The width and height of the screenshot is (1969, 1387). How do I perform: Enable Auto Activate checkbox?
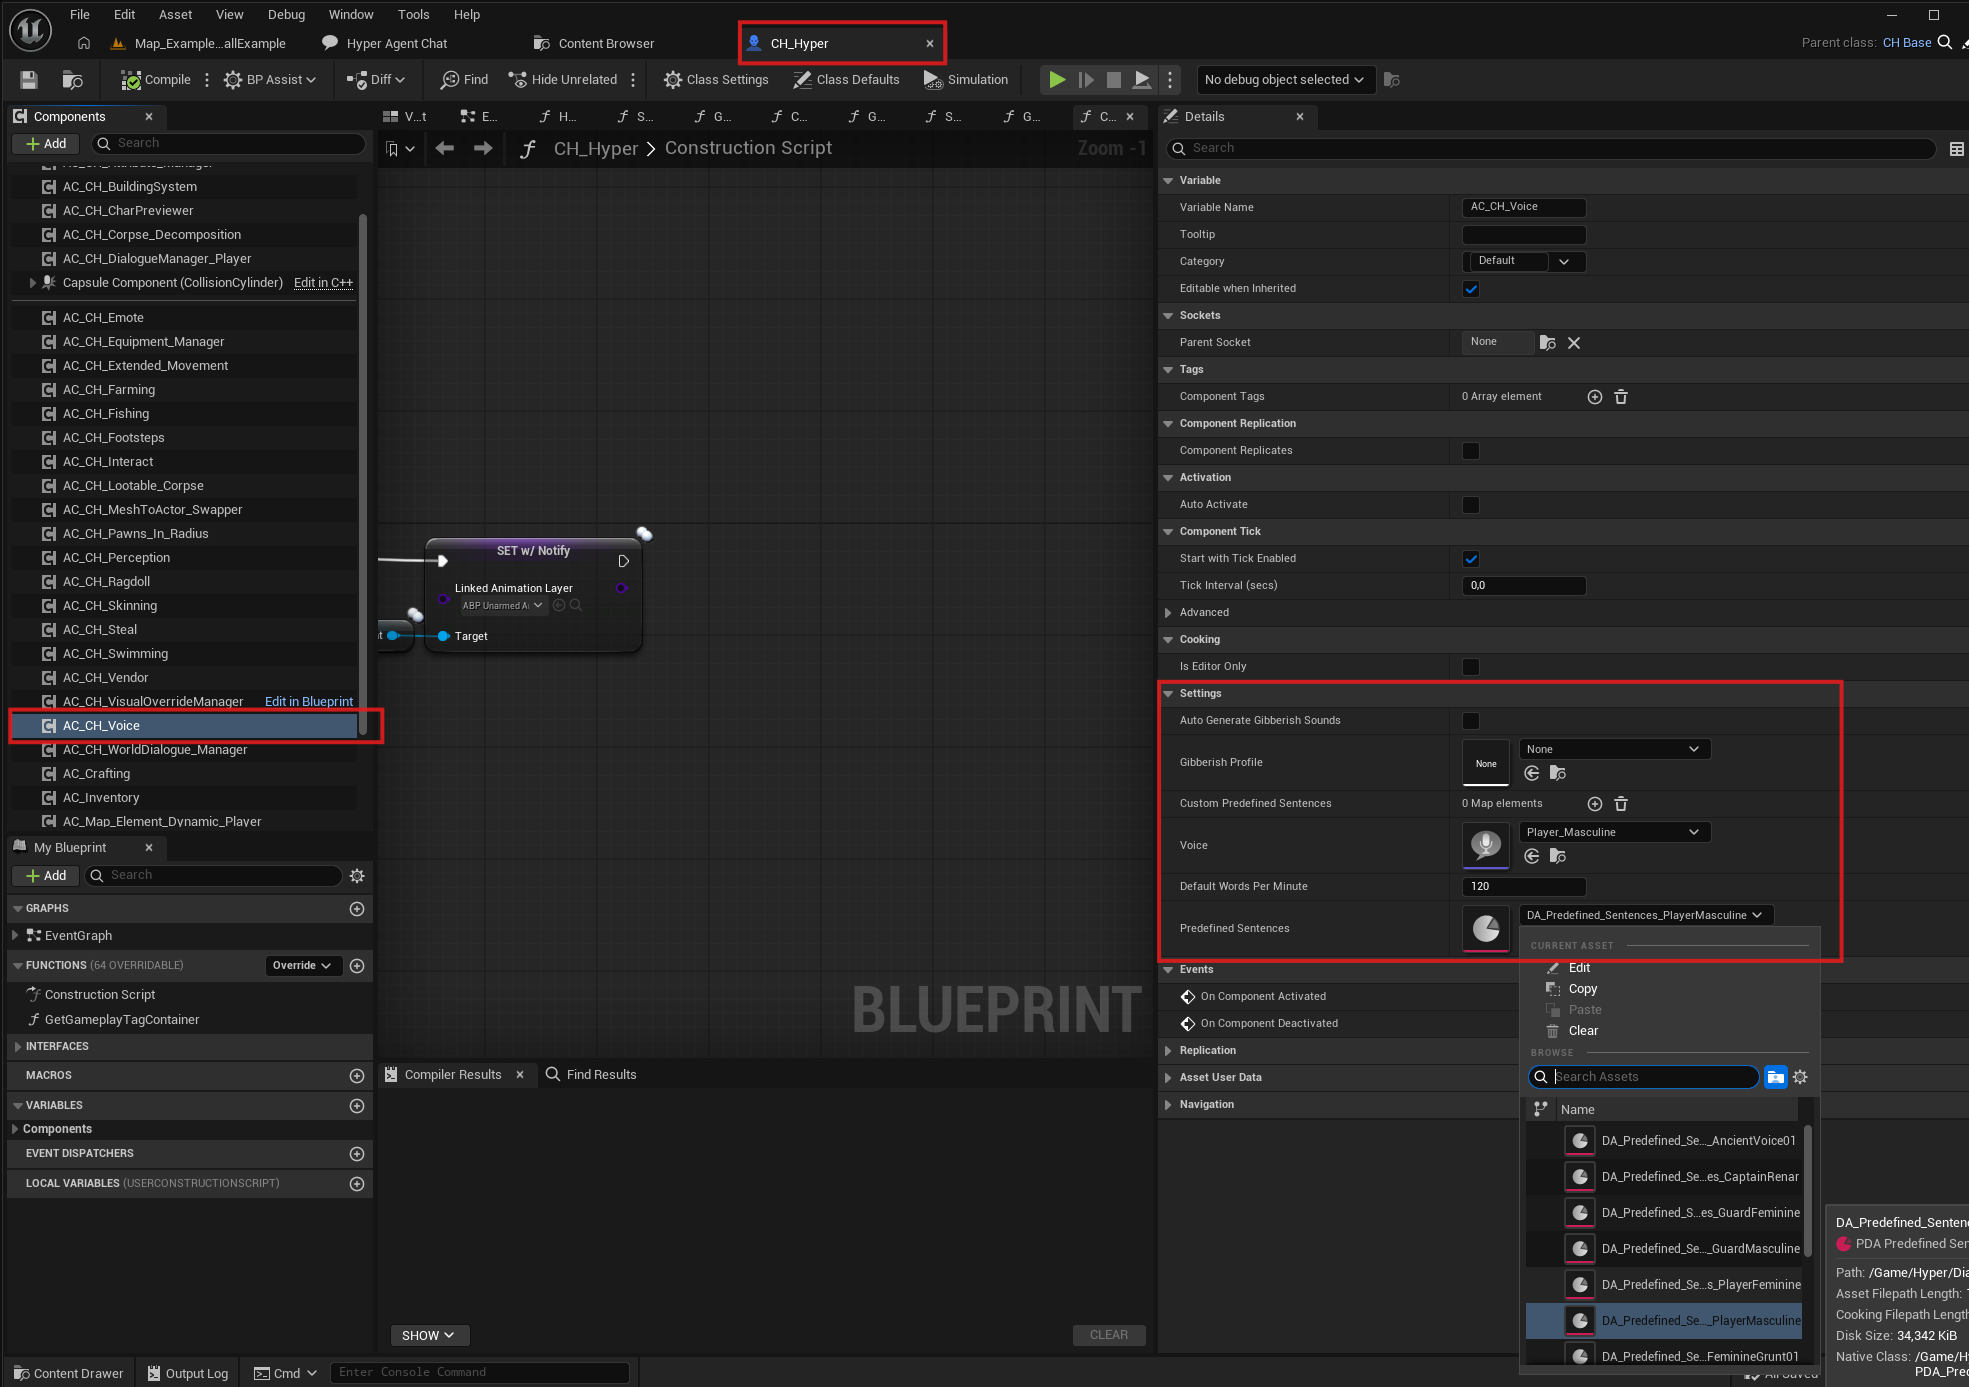point(1471,505)
